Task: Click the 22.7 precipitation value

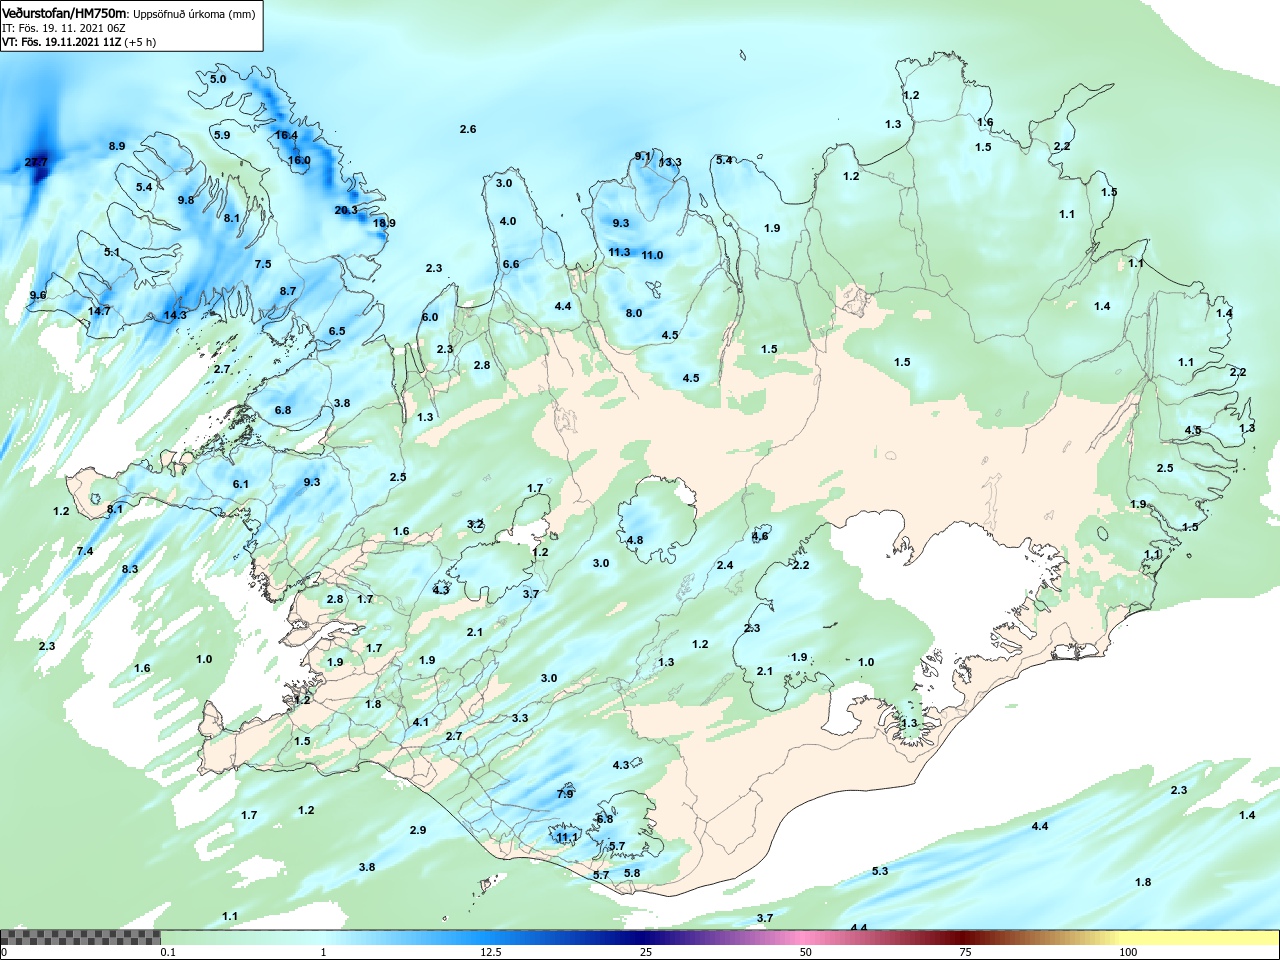Action: coord(36,162)
